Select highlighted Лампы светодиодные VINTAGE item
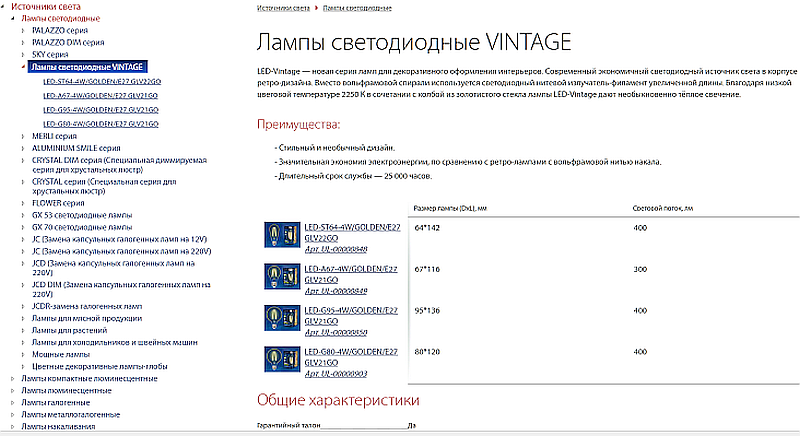800x436 pixels. [88, 67]
